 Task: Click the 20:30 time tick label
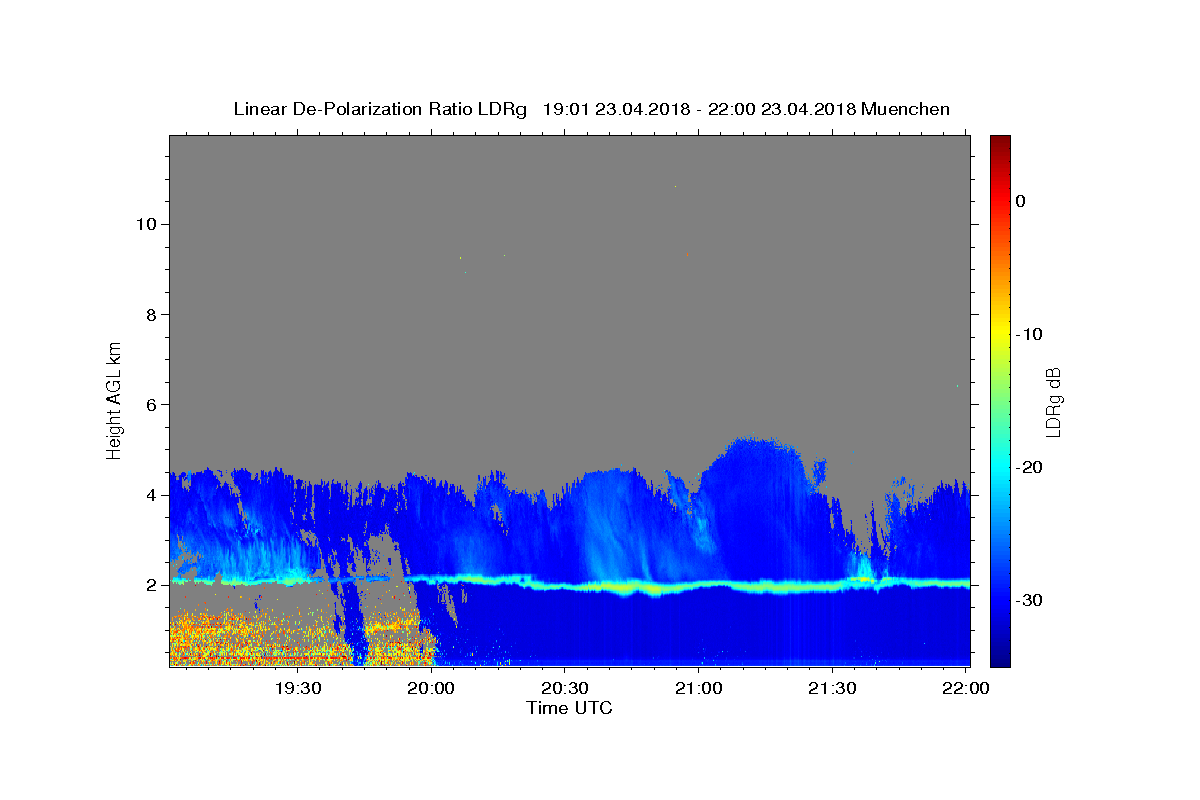click(x=565, y=689)
